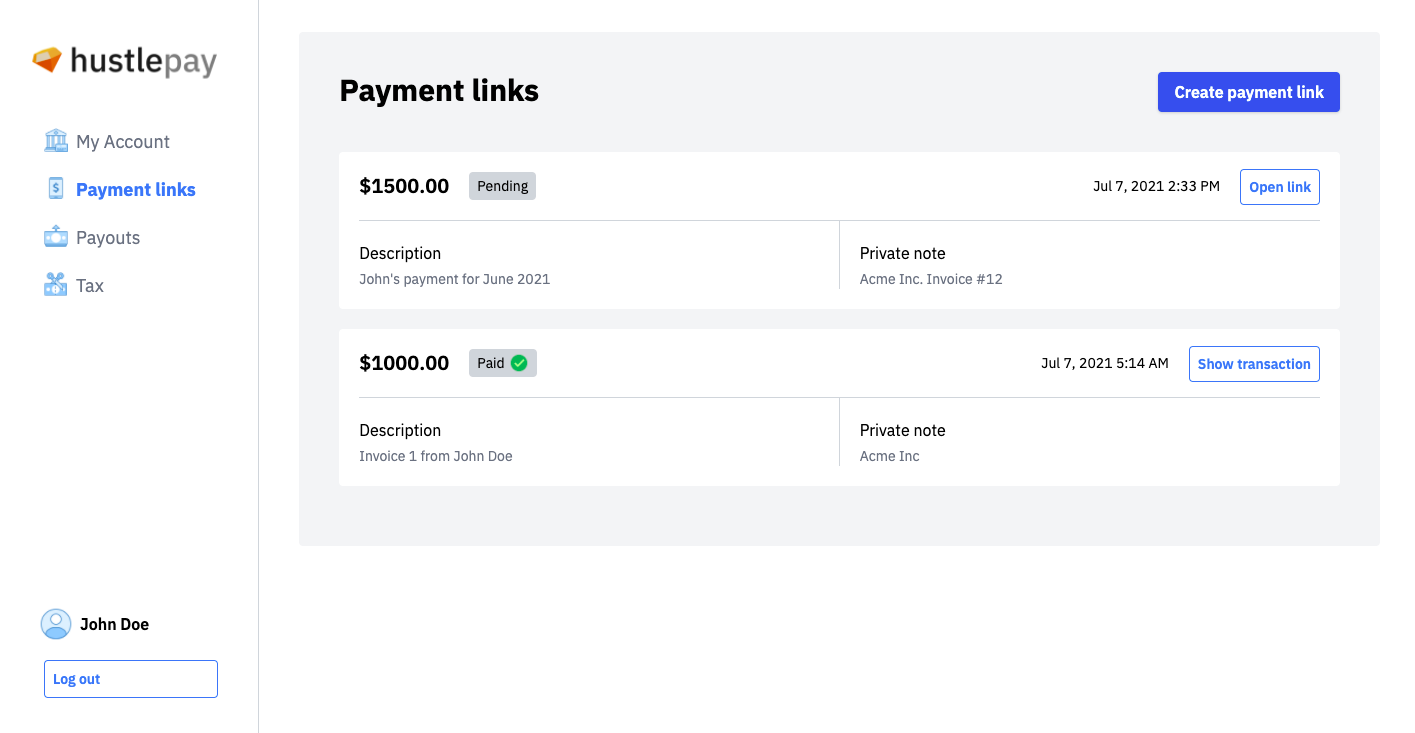This screenshot has height=733, width=1415.
Task: Open the My Account menu item
Action: [x=122, y=142]
